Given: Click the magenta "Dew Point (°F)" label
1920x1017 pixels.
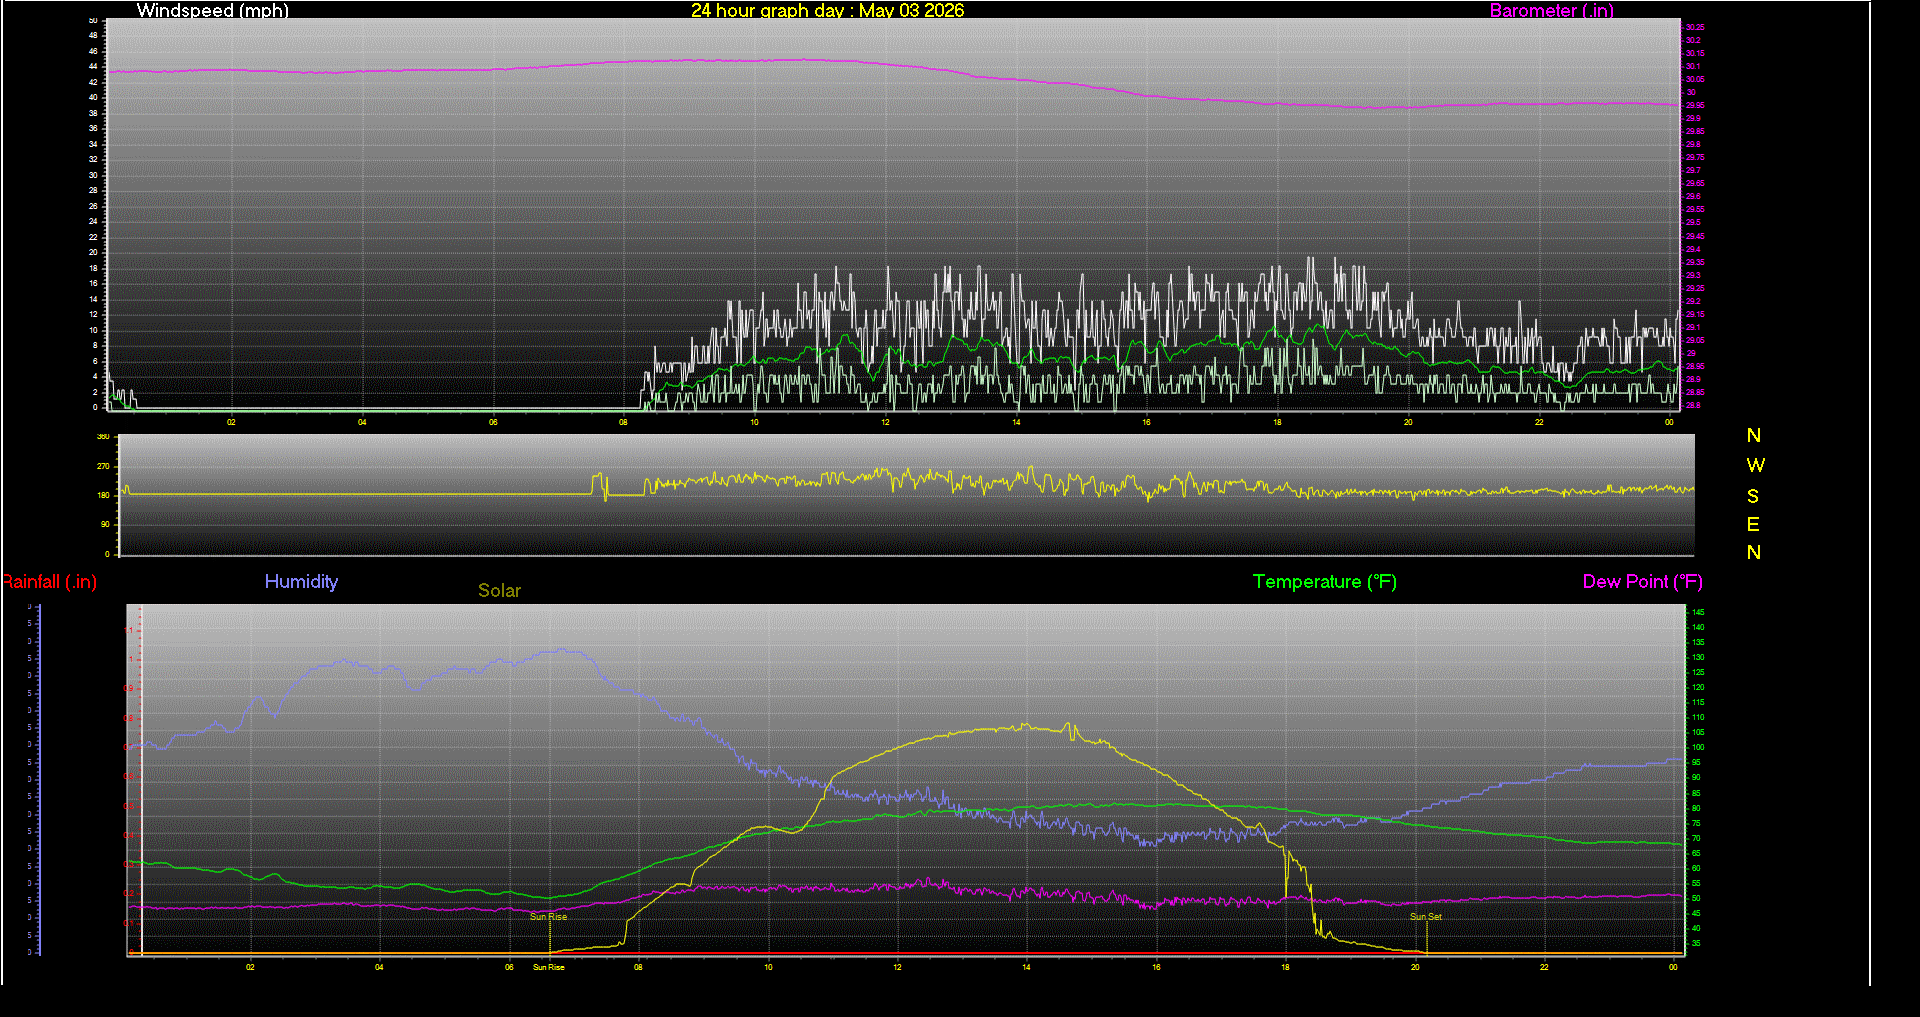Looking at the screenshot, I should (1643, 582).
